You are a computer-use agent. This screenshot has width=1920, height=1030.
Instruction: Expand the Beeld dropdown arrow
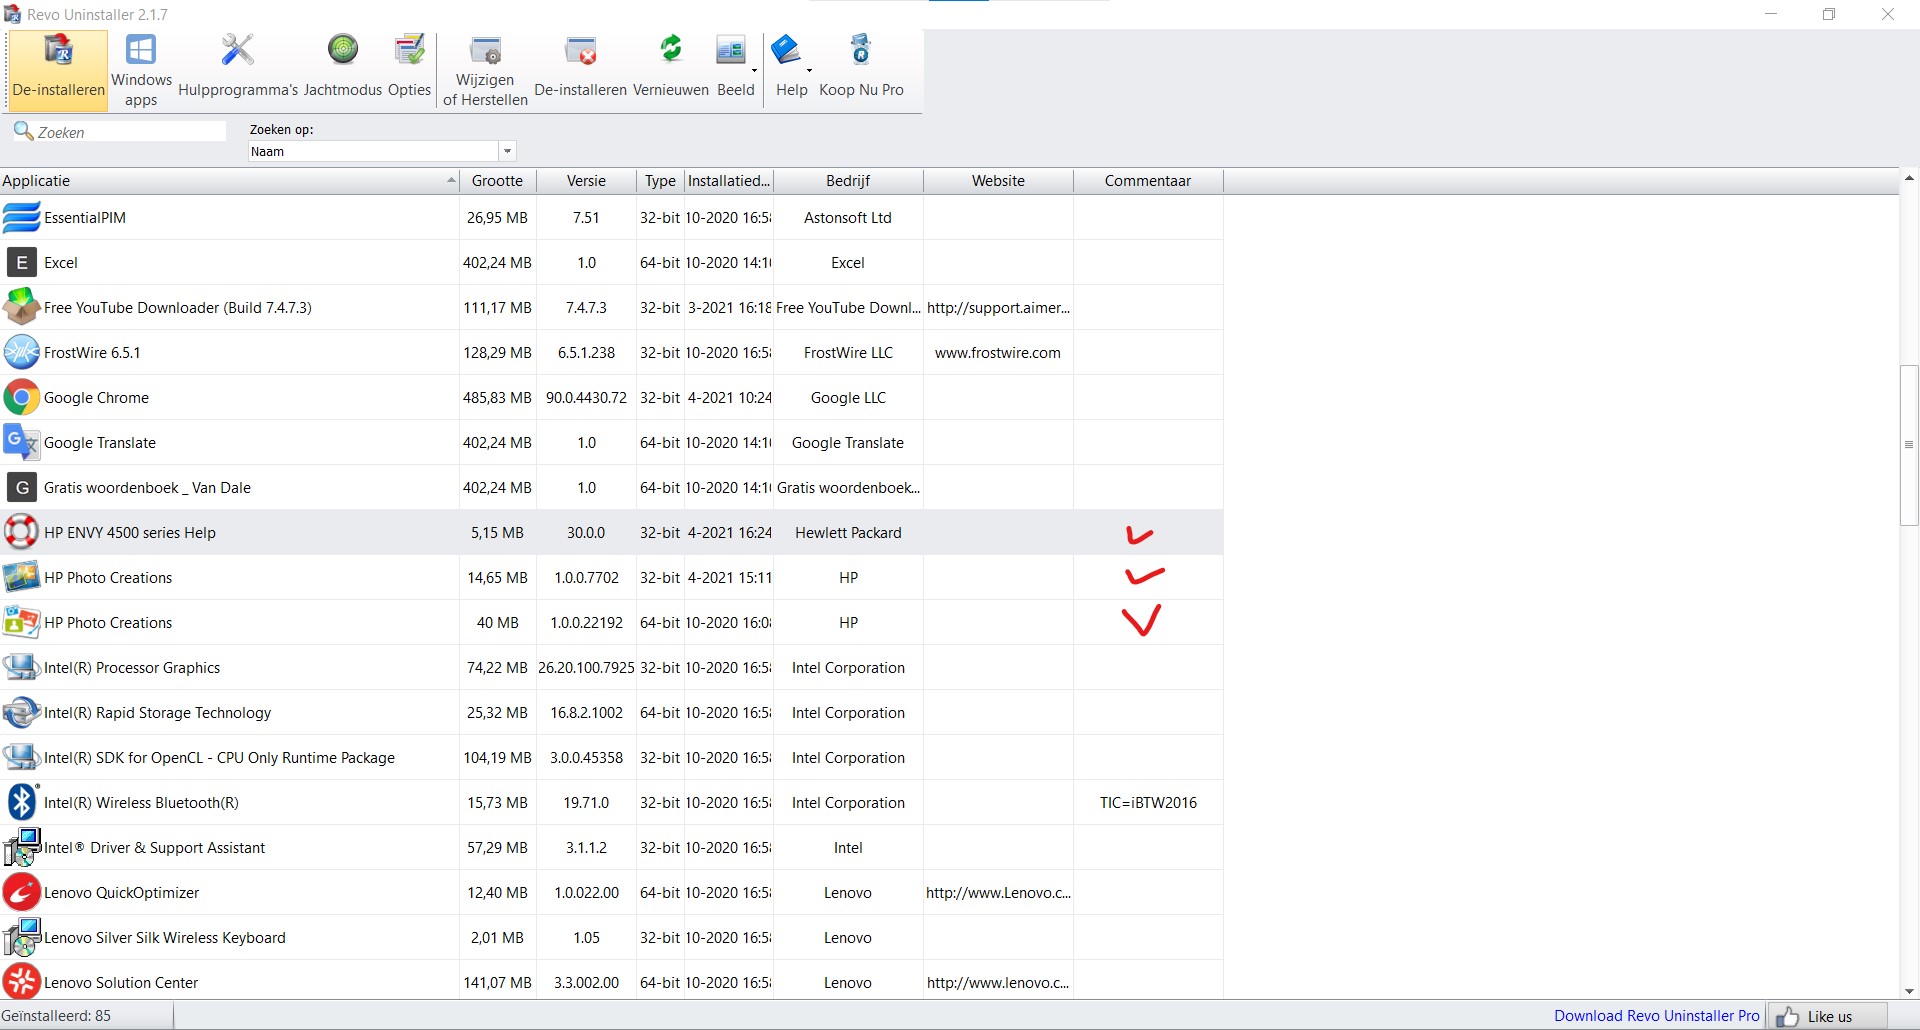(x=754, y=71)
